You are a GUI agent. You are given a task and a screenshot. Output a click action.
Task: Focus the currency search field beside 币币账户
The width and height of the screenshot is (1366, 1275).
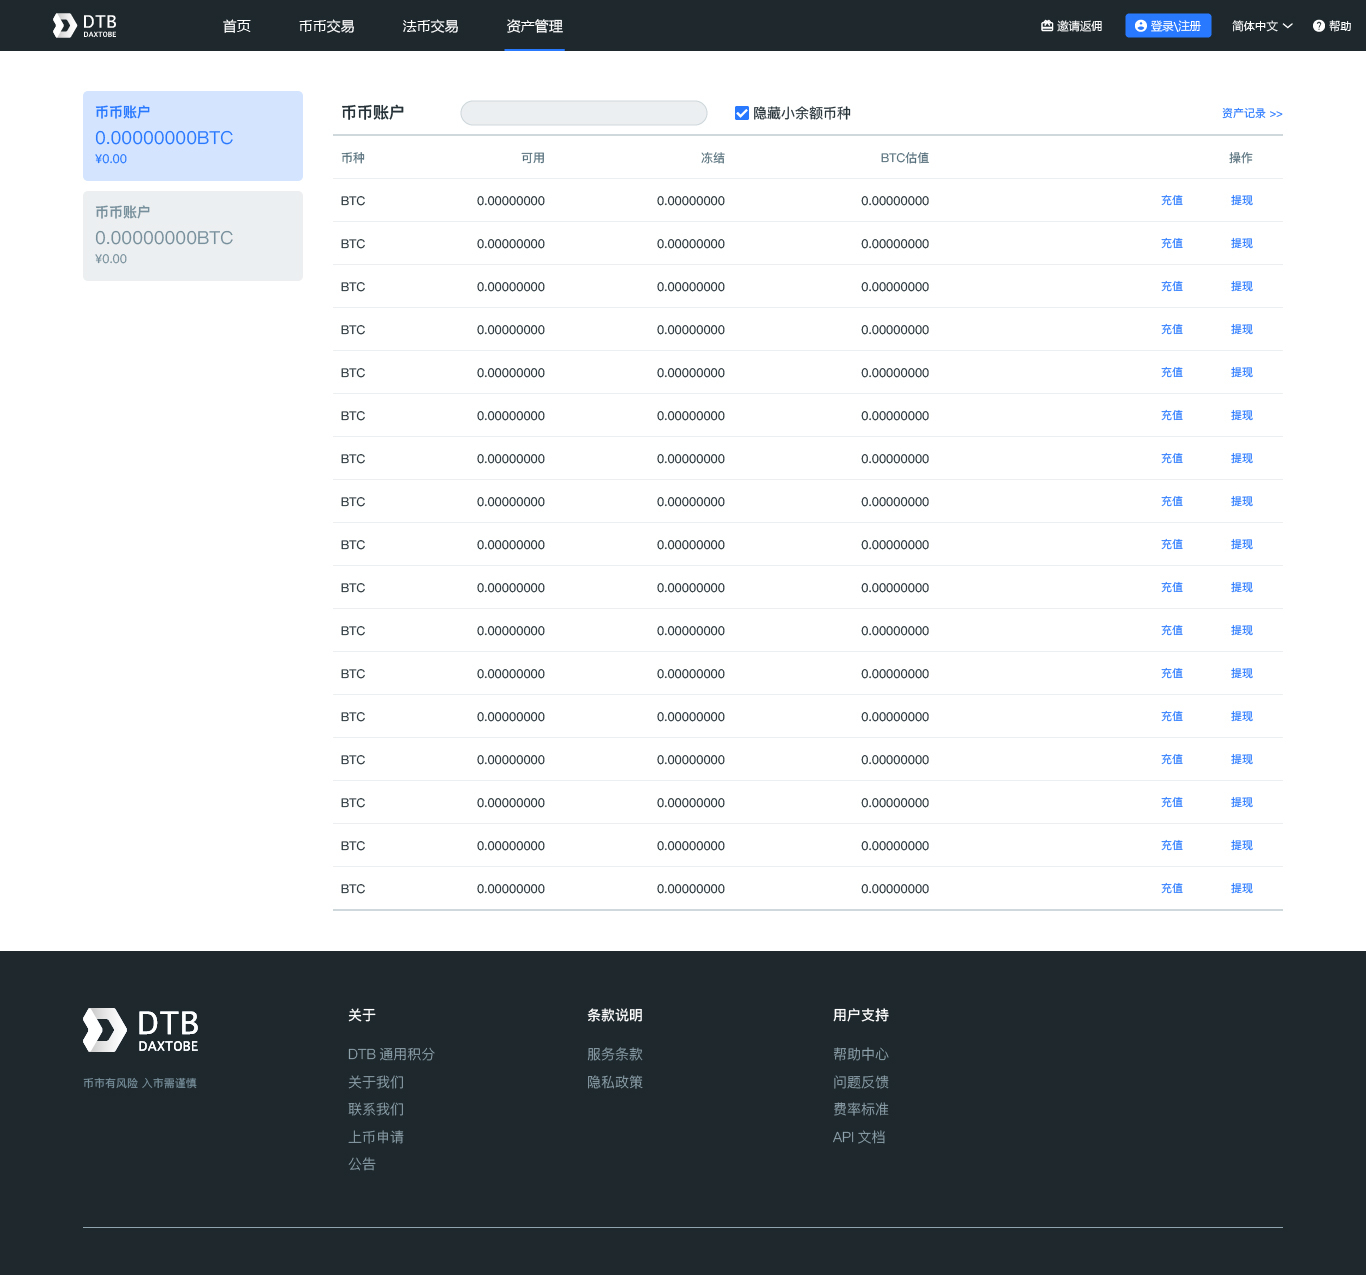tap(584, 113)
